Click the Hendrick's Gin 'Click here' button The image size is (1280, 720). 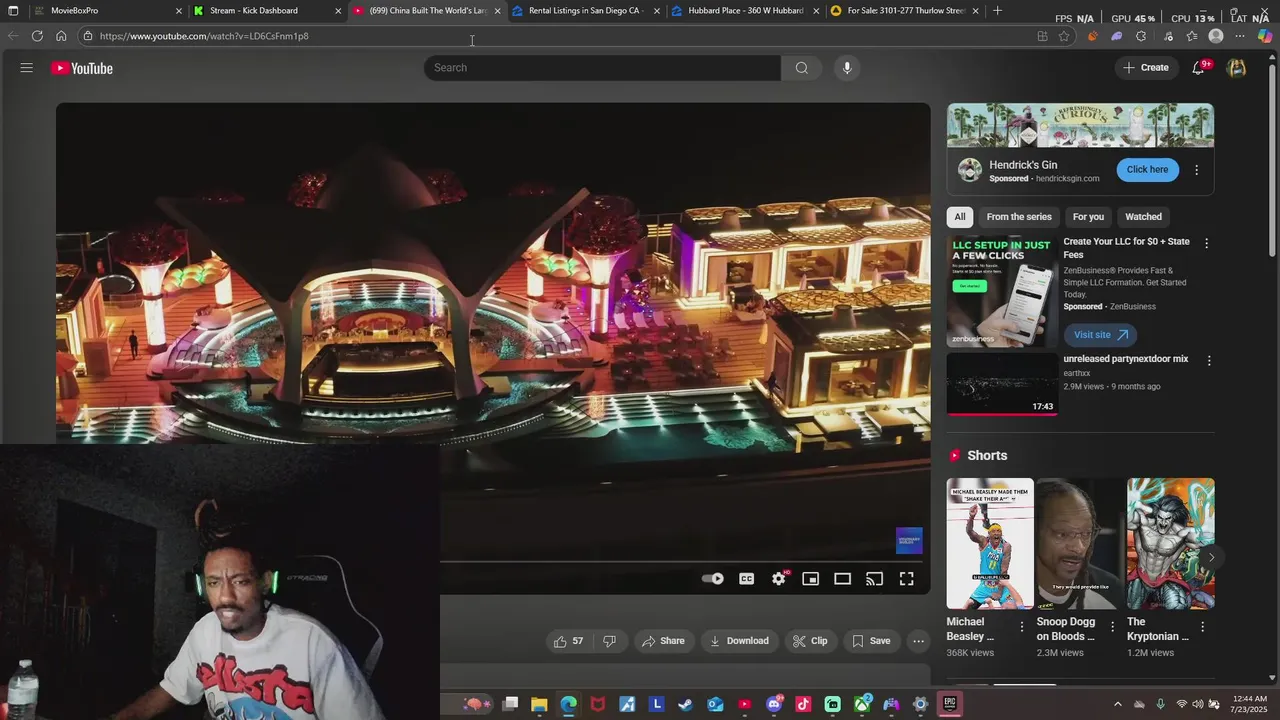coord(1147,170)
